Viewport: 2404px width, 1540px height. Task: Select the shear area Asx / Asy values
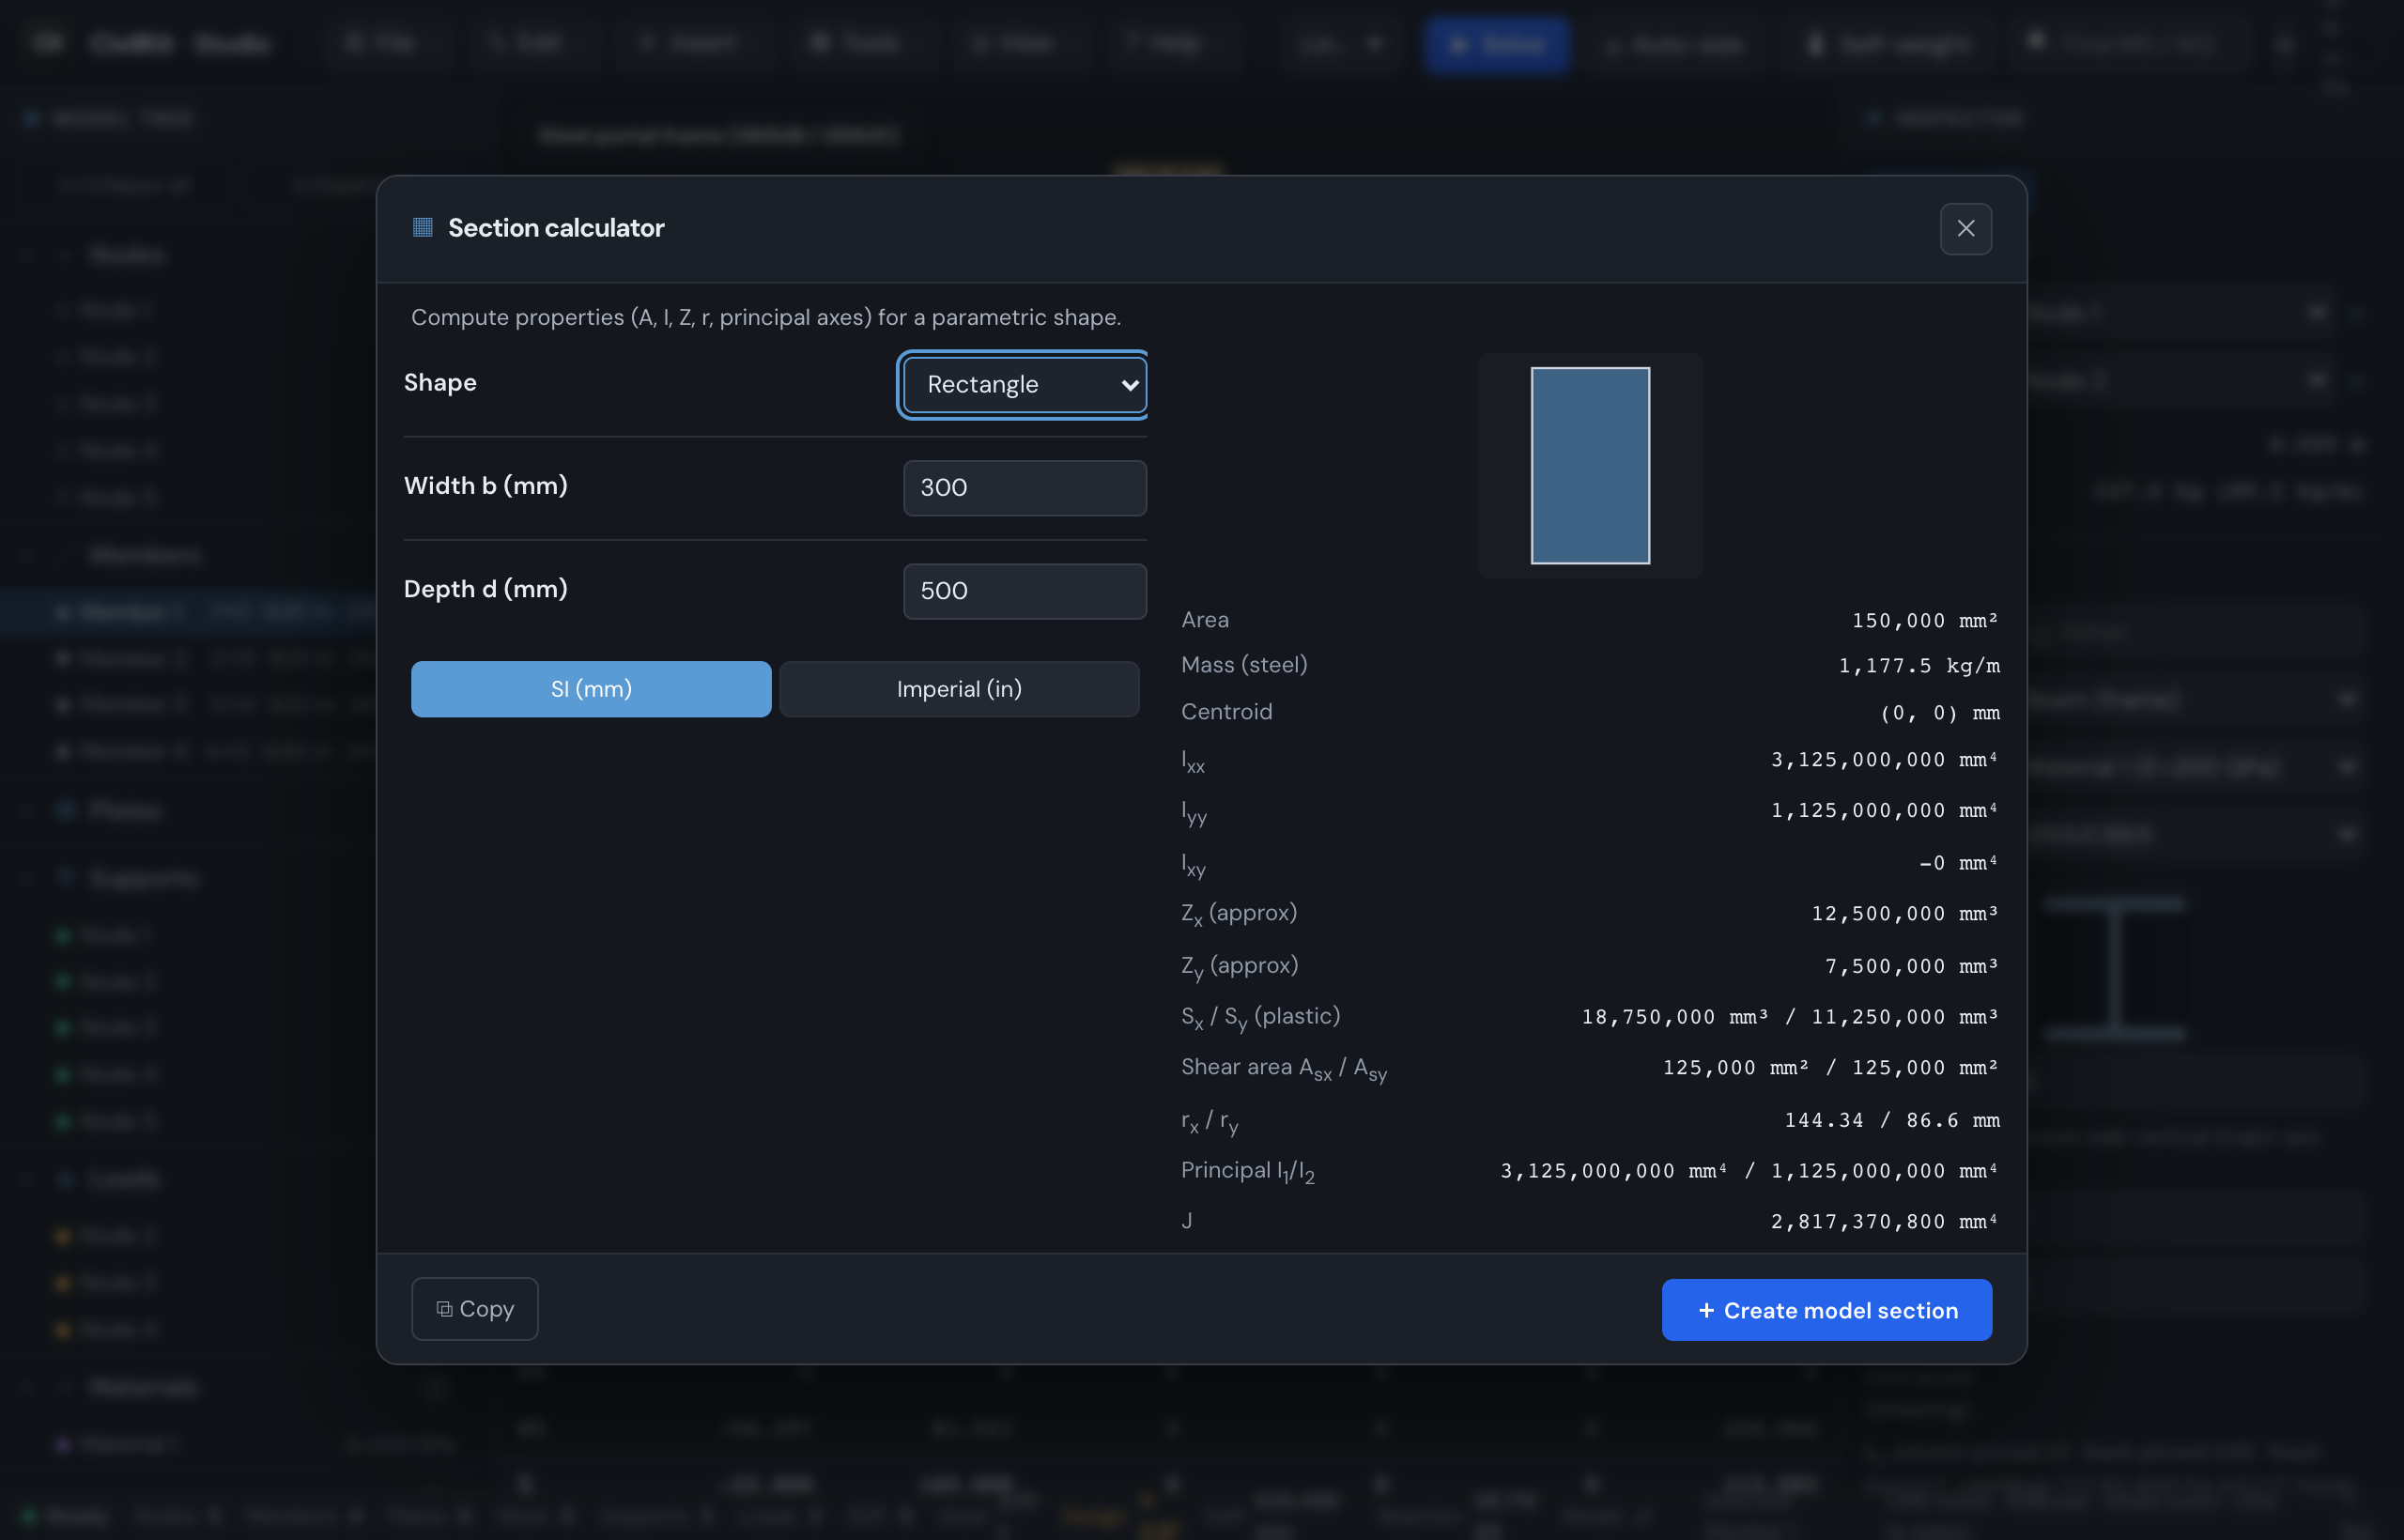coord(1830,1068)
